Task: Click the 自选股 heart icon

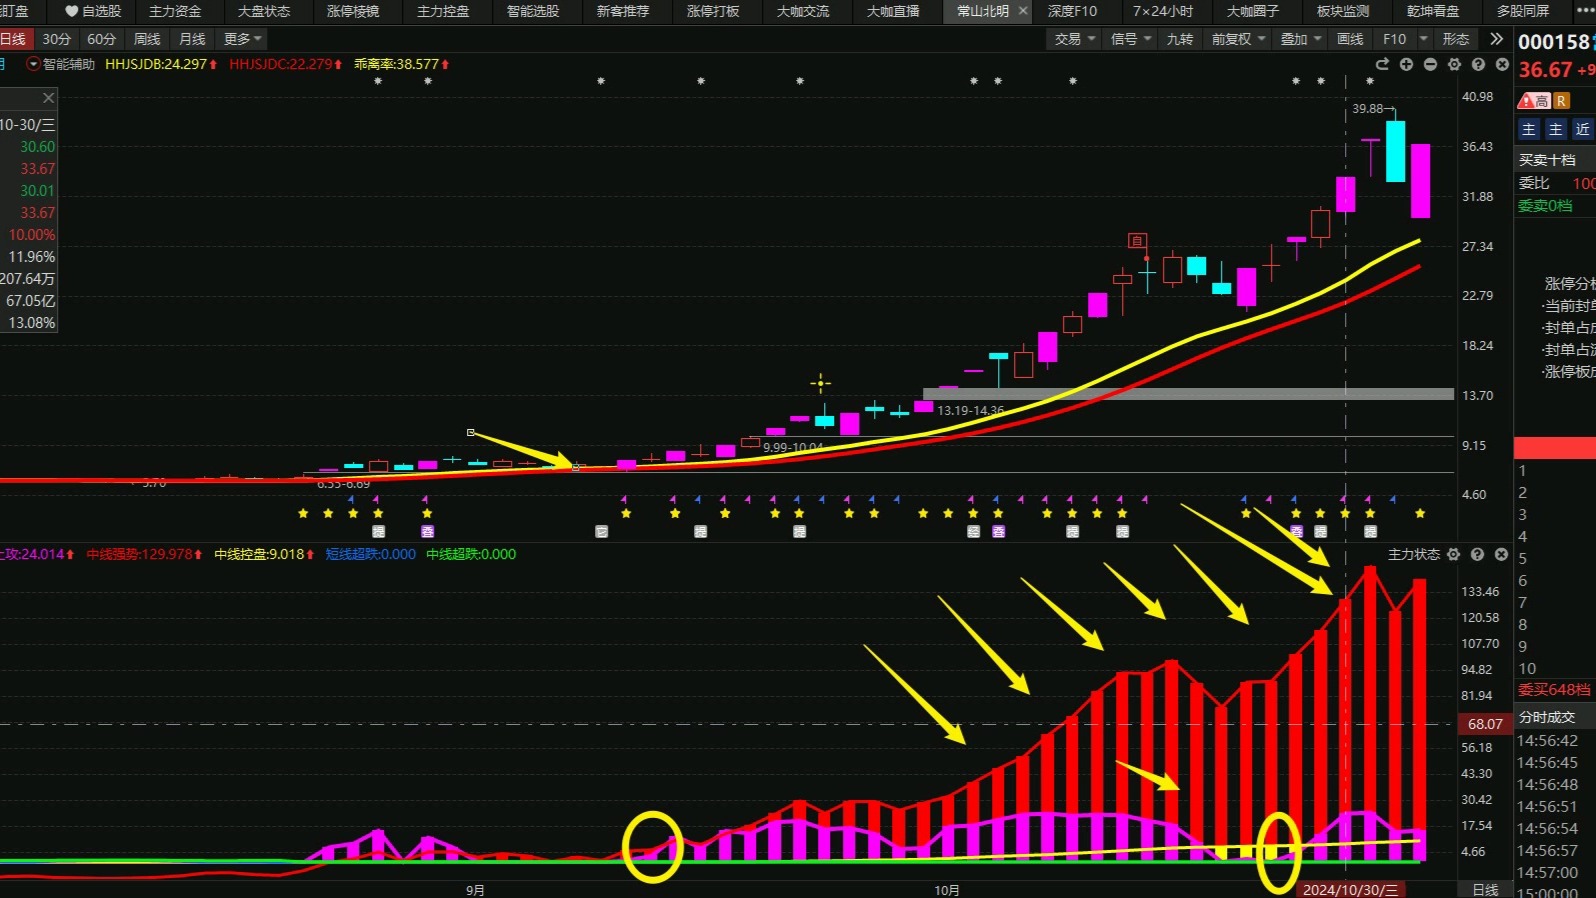Action: 71,11
